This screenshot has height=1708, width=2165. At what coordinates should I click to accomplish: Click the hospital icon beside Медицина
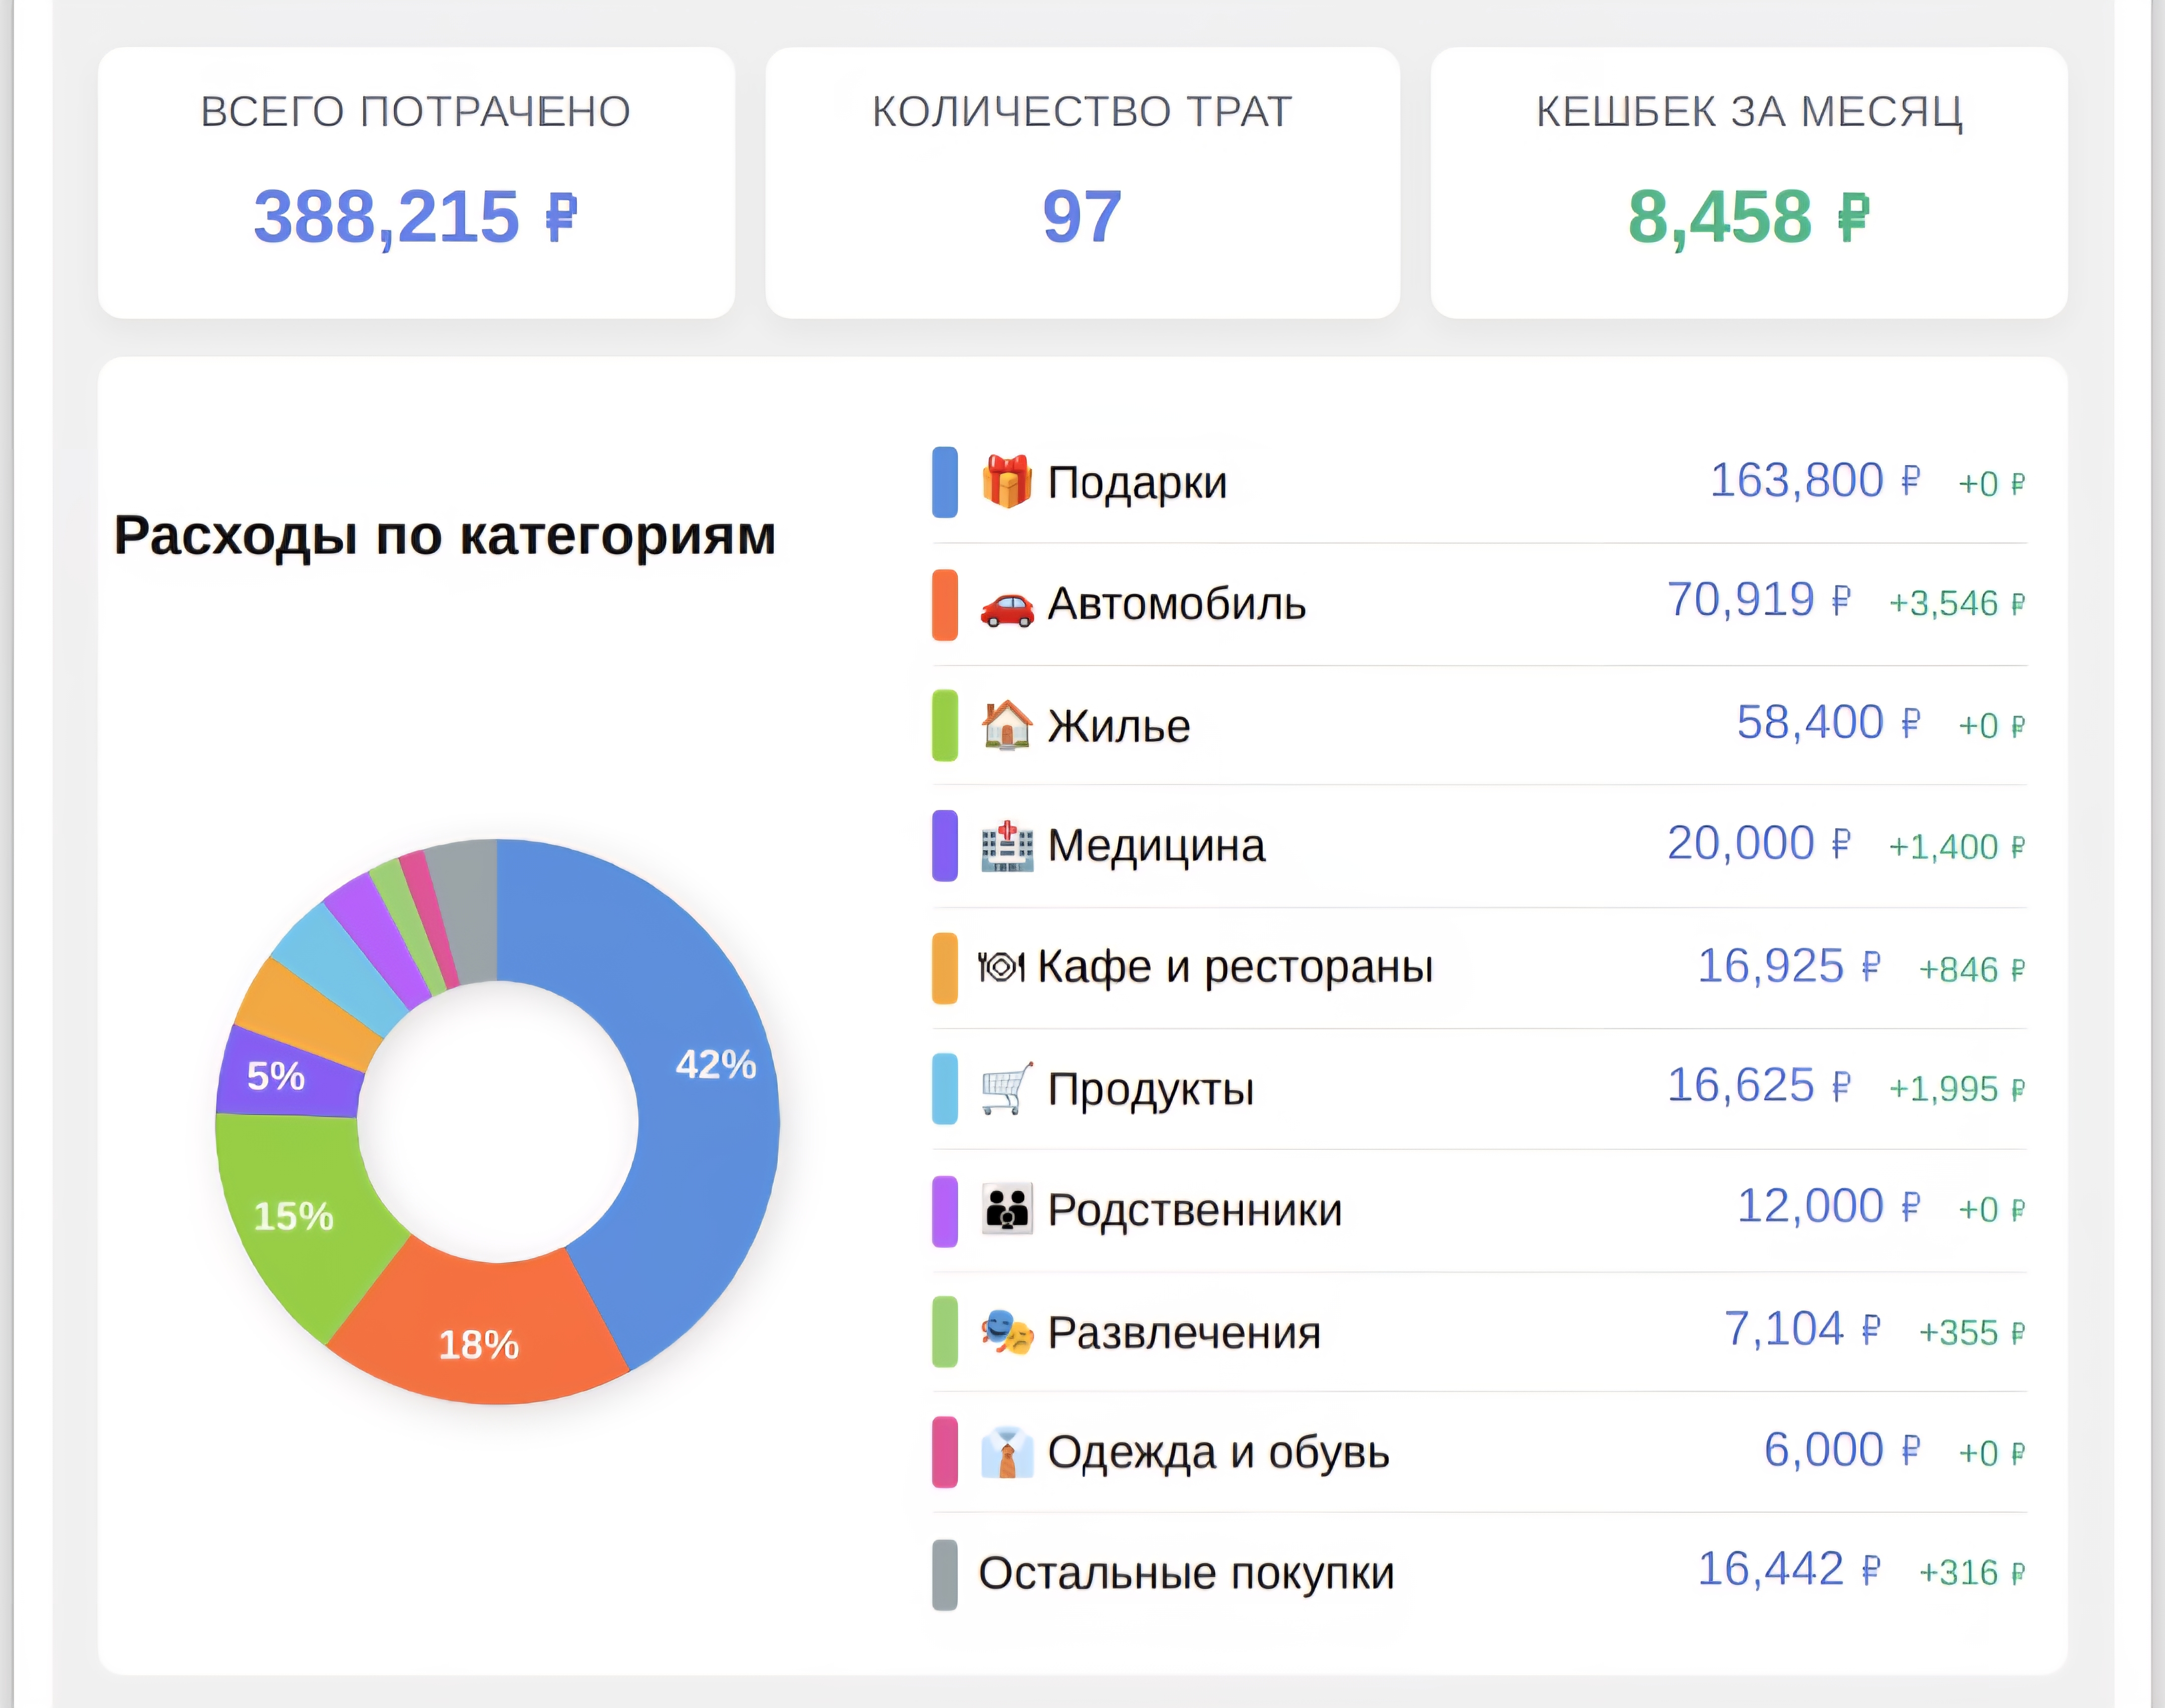point(1006,846)
